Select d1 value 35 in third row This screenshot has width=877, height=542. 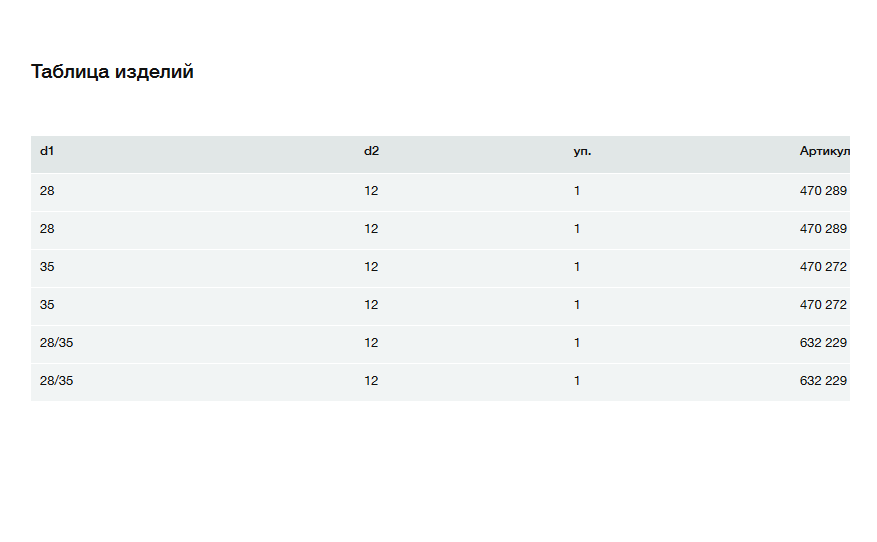coord(47,267)
